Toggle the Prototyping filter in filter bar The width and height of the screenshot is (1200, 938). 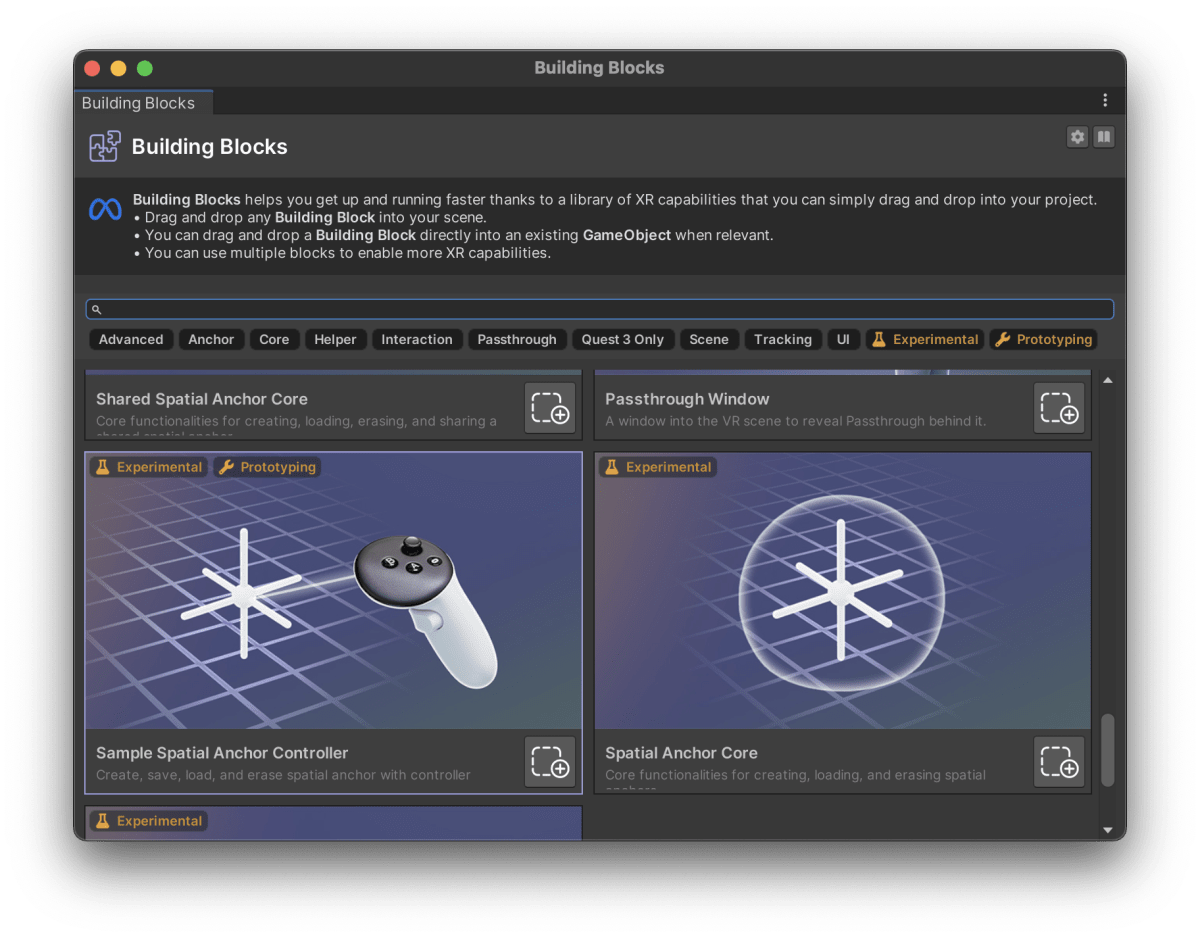pos(1043,340)
